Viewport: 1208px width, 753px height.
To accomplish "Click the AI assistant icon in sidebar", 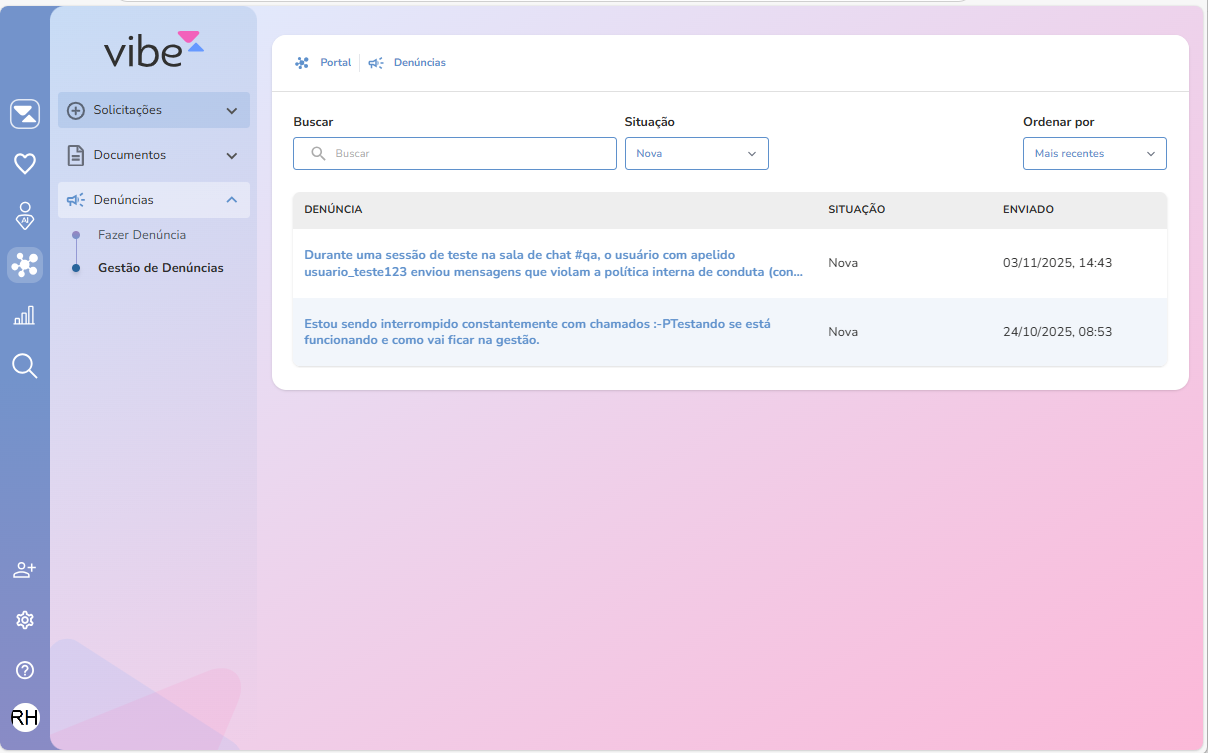I will coord(25,214).
